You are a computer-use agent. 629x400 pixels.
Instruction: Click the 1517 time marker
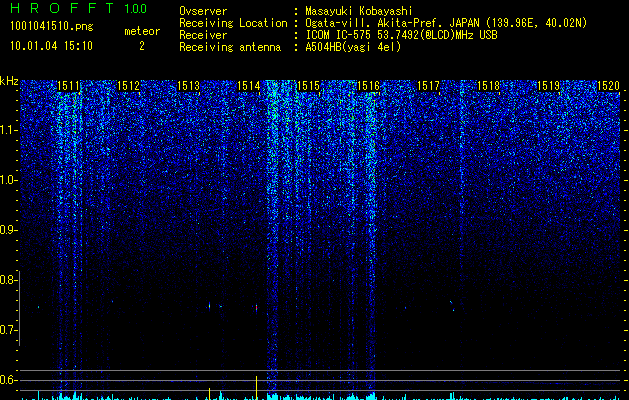click(x=428, y=86)
